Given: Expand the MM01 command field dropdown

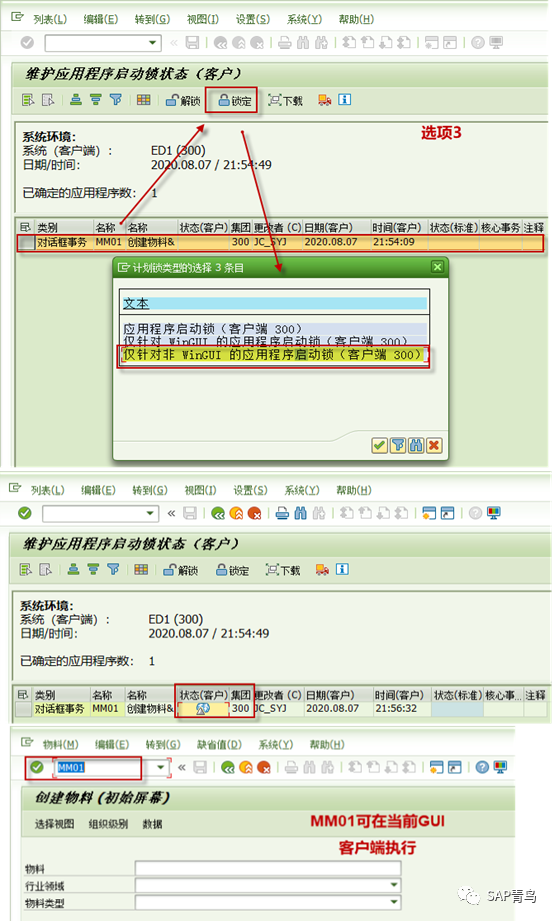Looking at the screenshot, I should (x=161, y=767).
